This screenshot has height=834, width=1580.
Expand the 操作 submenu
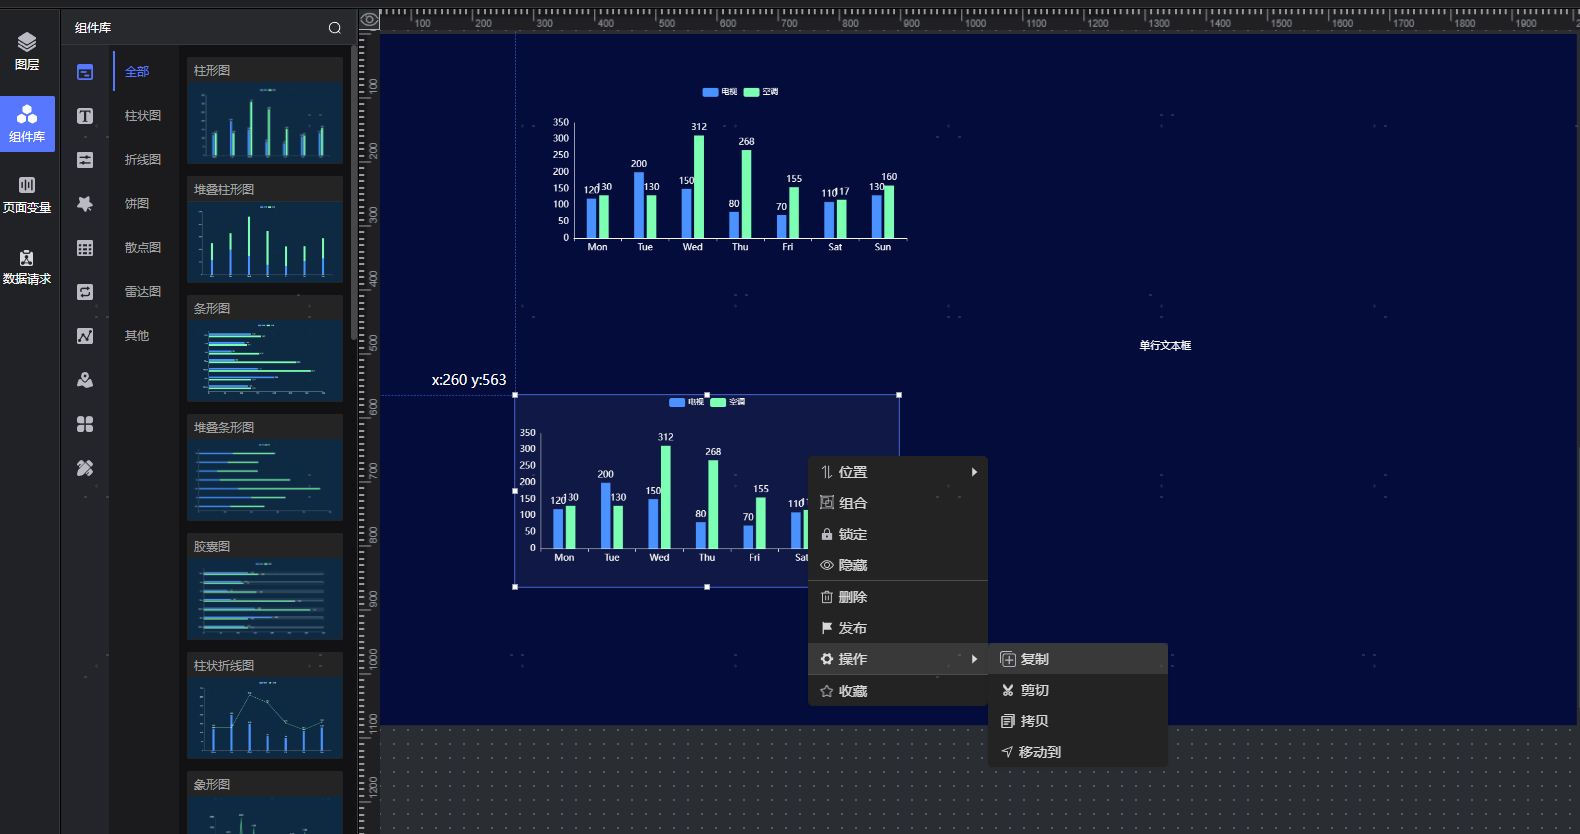click(897, 659)
